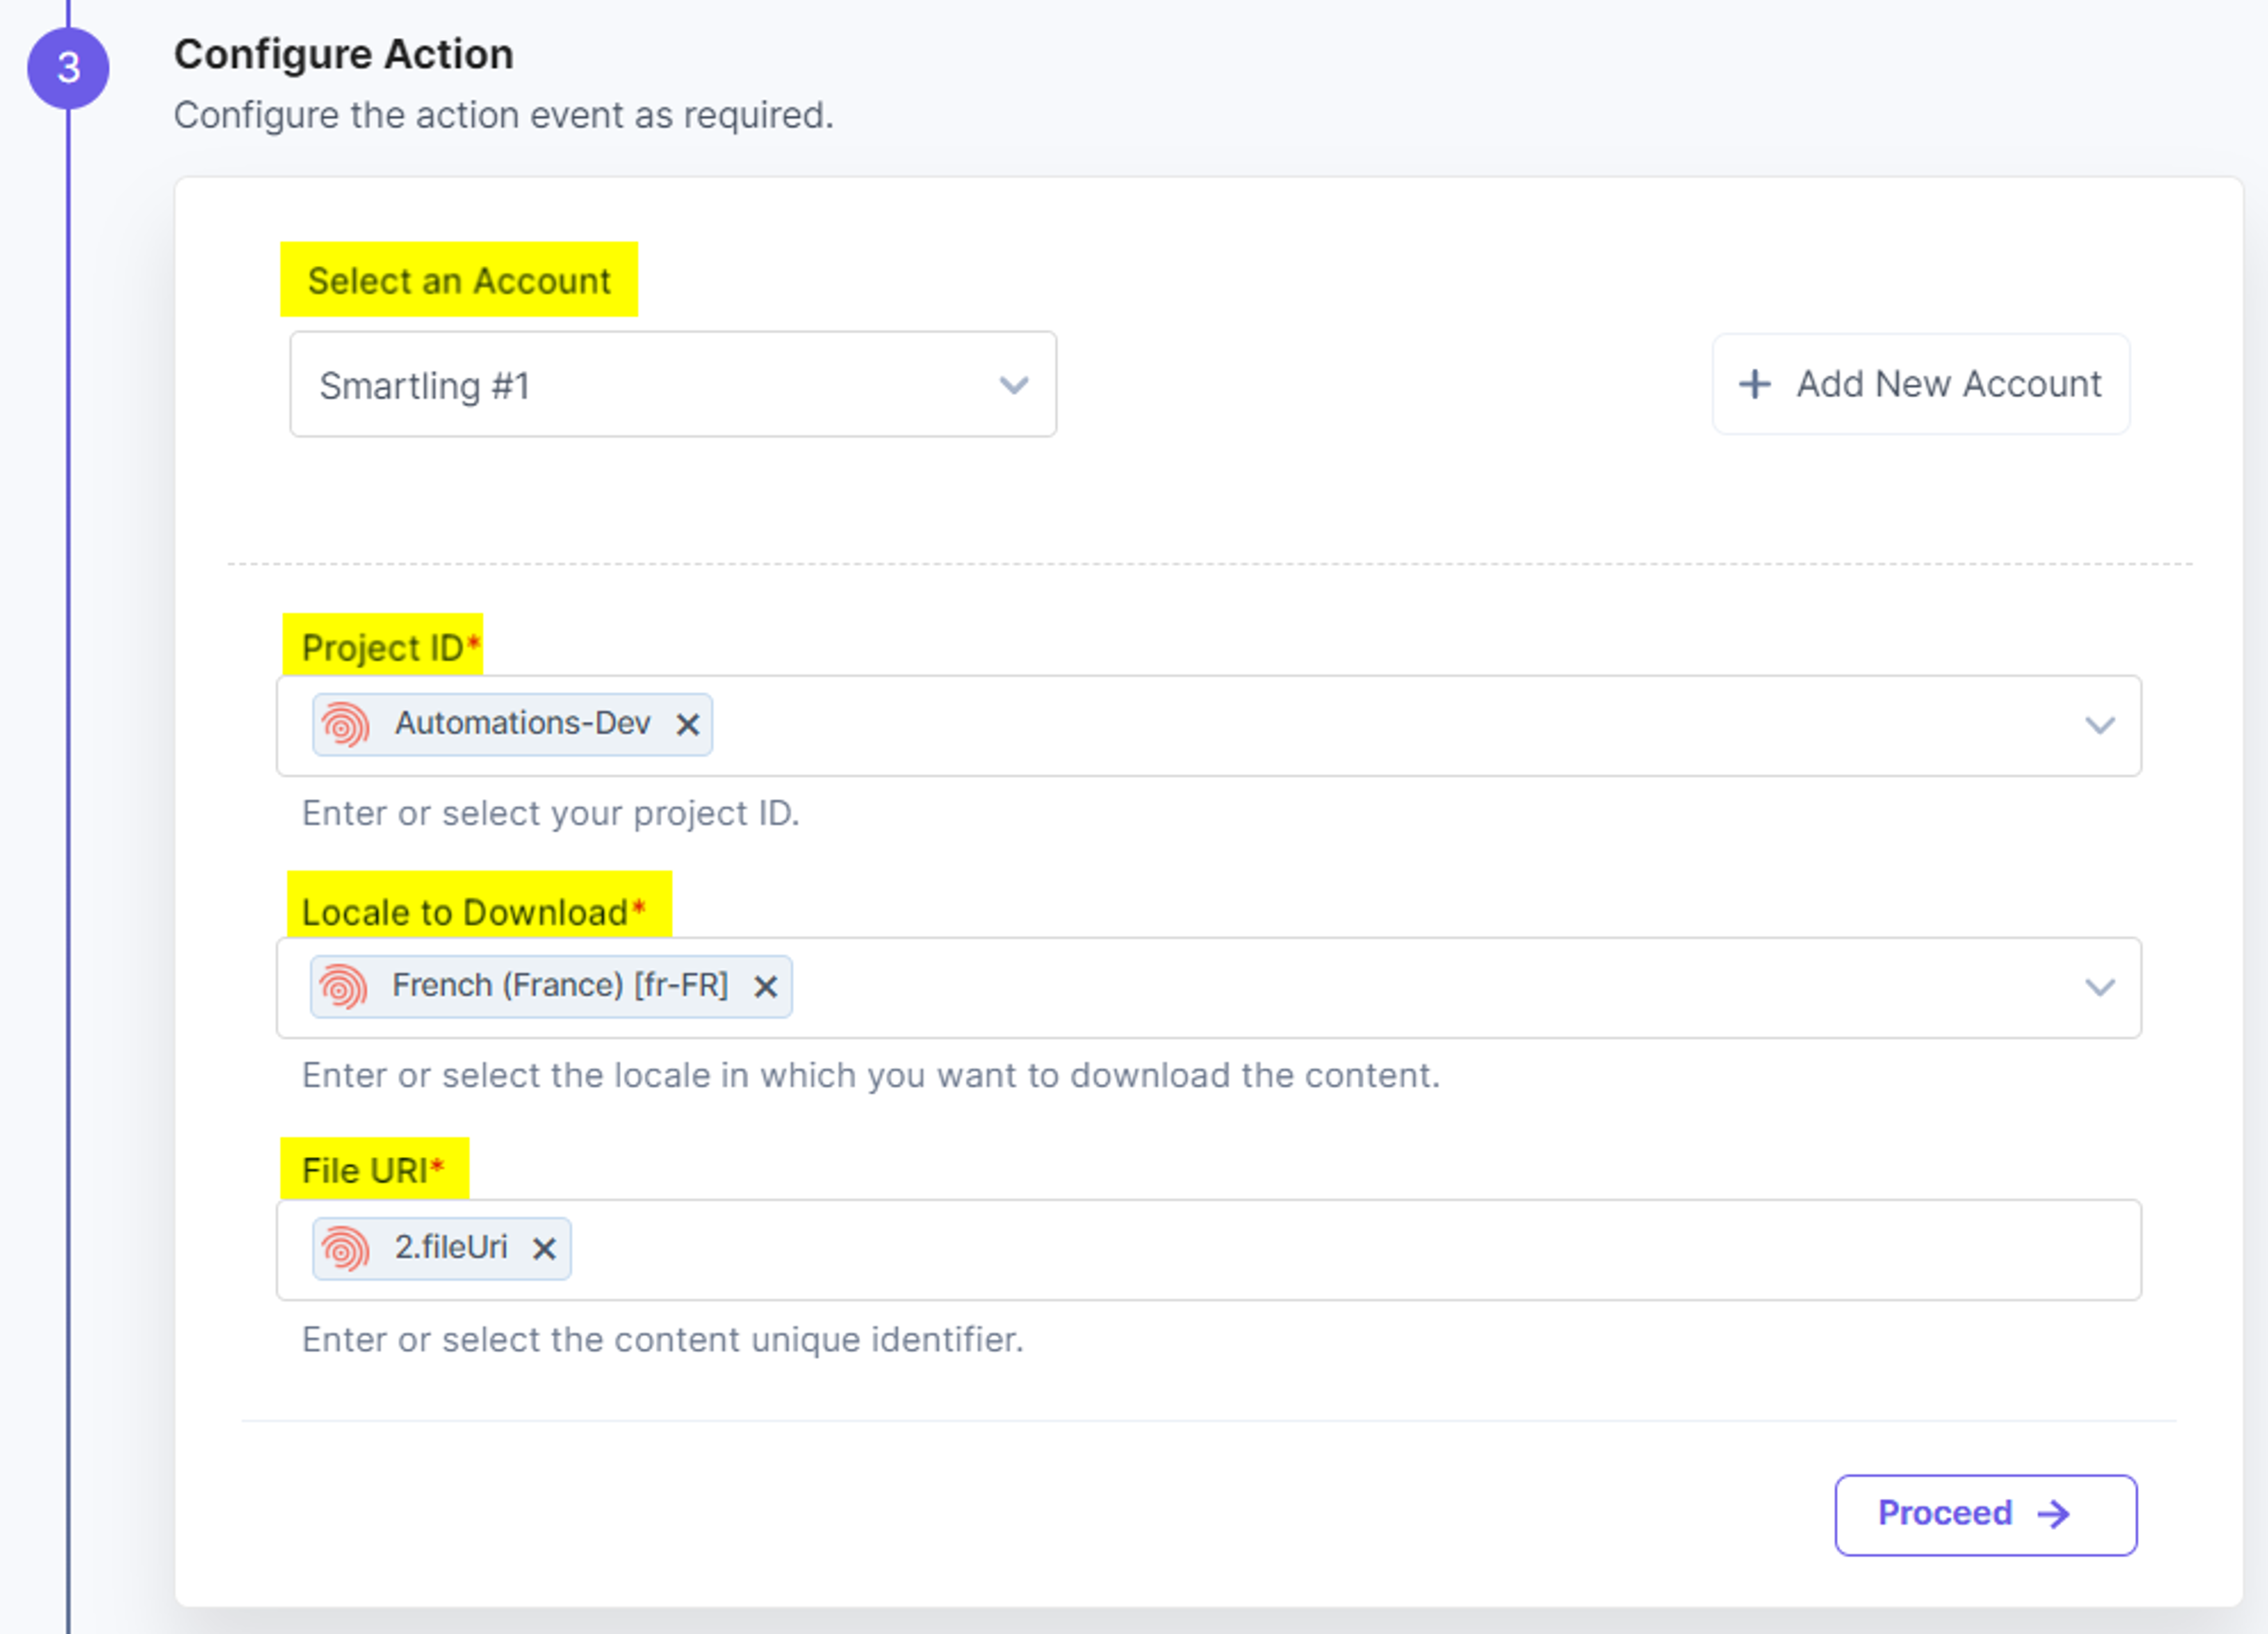Click the fingerprint icon on Automations-Dev tag
The width and height of the screenshot is (2268, 1634).
345,724
